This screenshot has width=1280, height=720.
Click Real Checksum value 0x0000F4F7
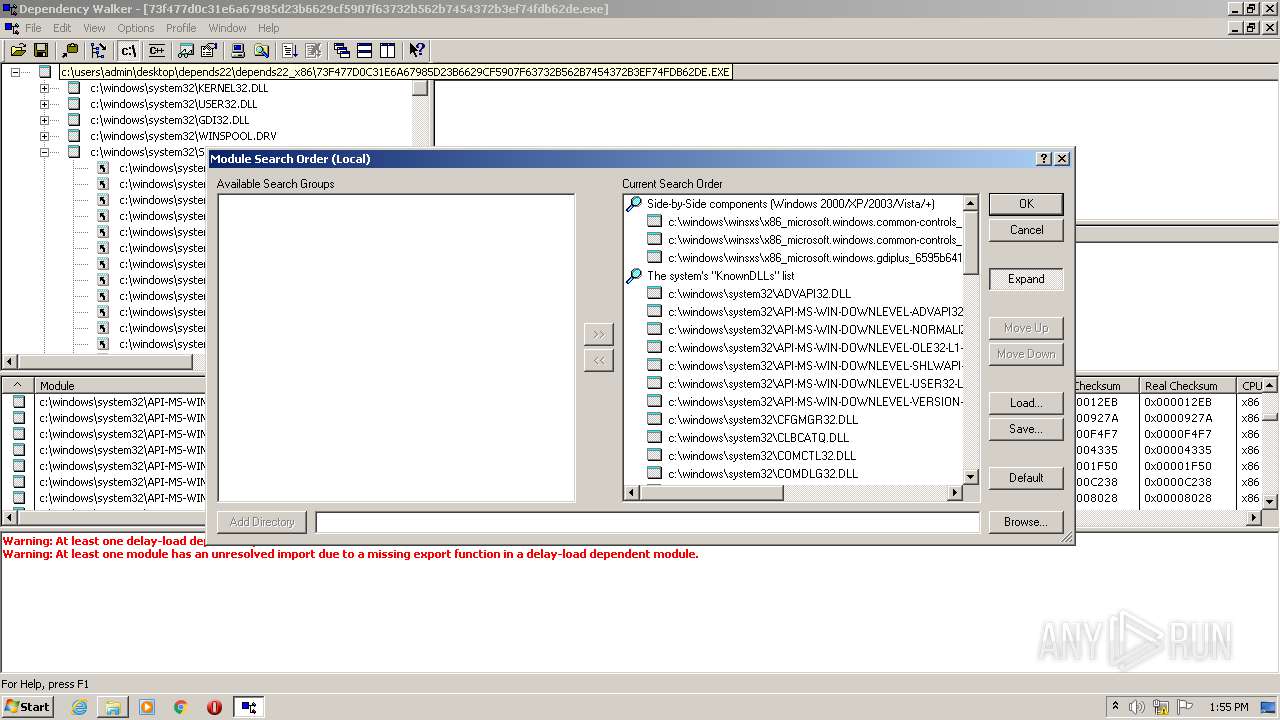(x=1178, y=434)
